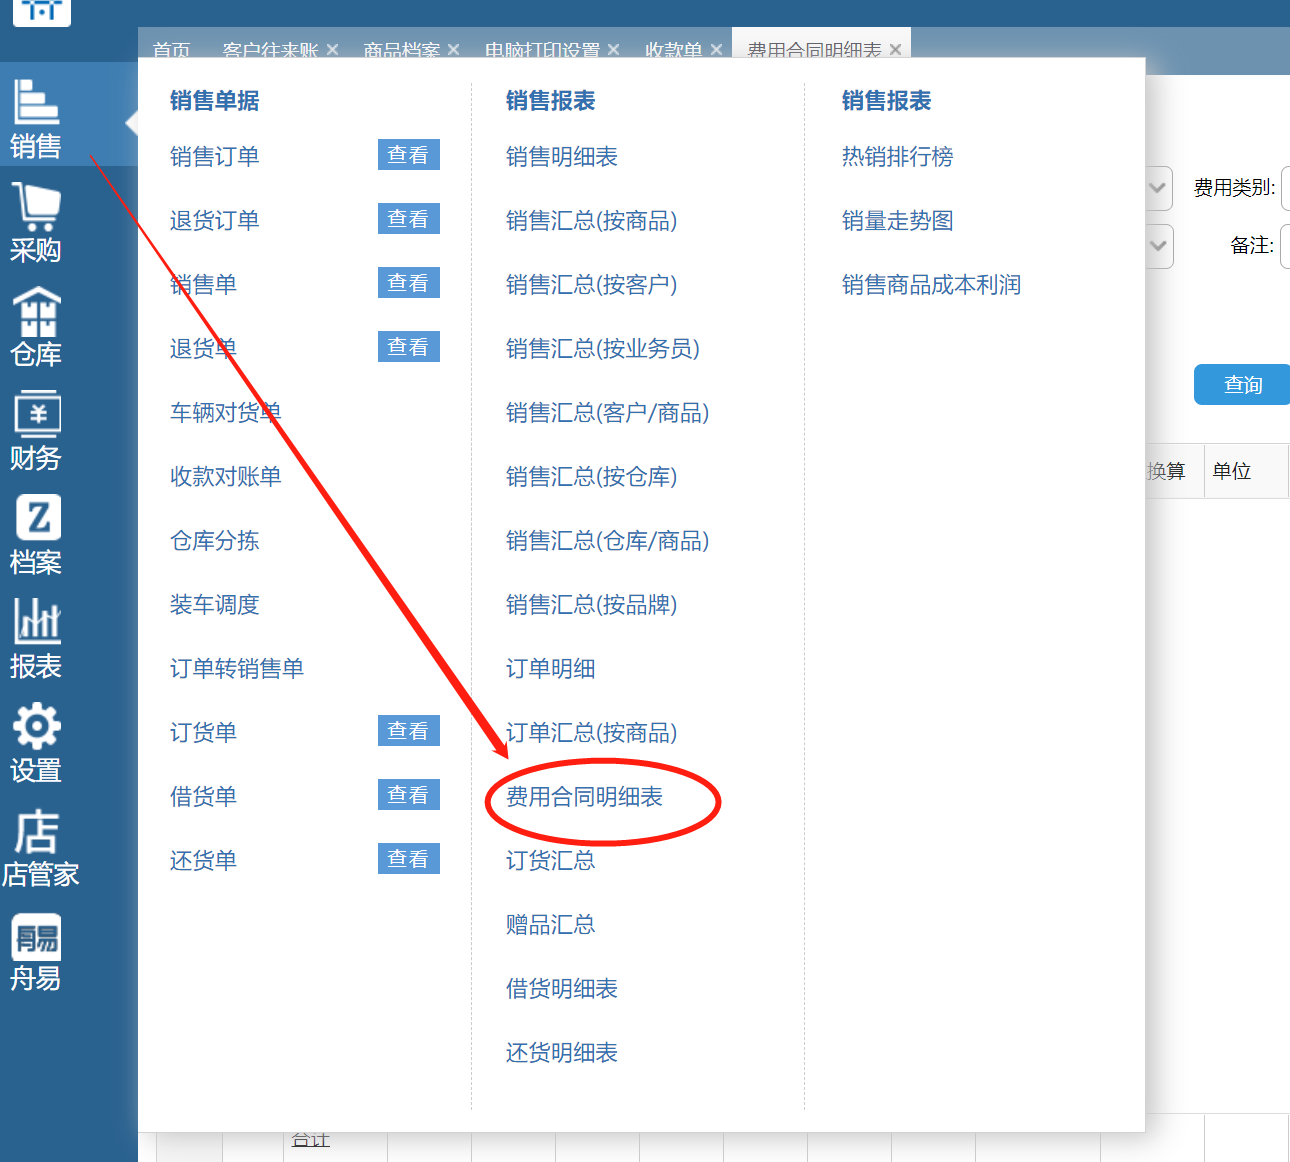Open the 销售 sidebar module
The width and height of the screenshot is (1290, 1162).
tap(36, 119)
